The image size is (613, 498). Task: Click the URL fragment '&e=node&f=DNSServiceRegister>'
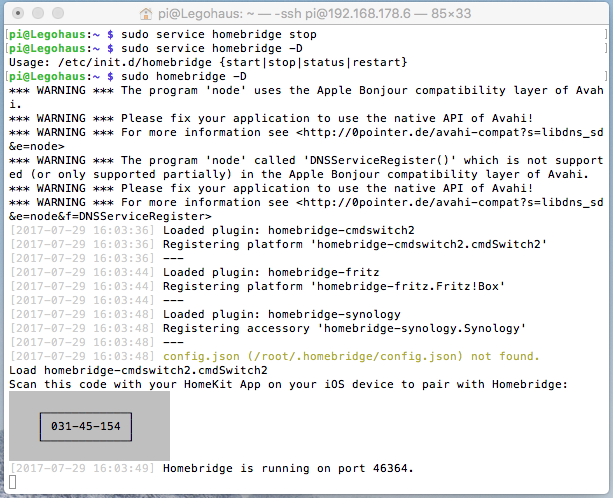click(x=110, y=217)
